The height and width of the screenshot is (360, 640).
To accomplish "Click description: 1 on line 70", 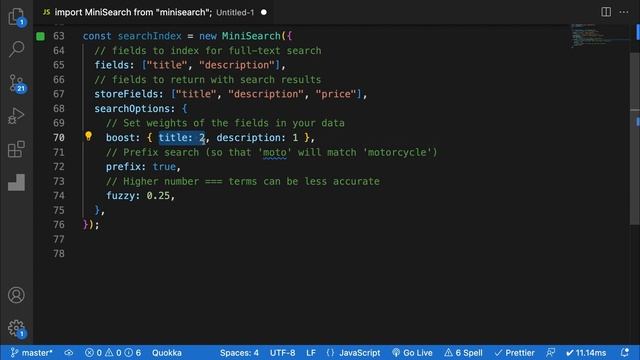I will [257, 138].
